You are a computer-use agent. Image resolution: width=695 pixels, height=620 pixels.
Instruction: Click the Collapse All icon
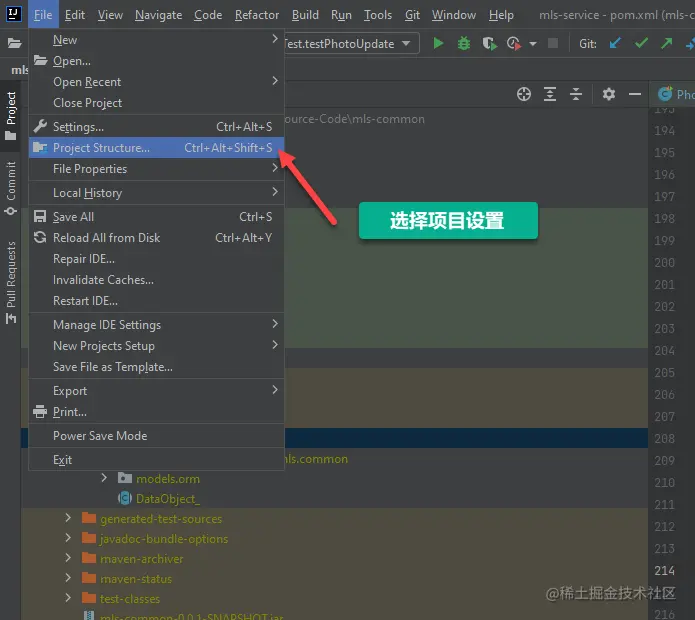click(576, 94)
